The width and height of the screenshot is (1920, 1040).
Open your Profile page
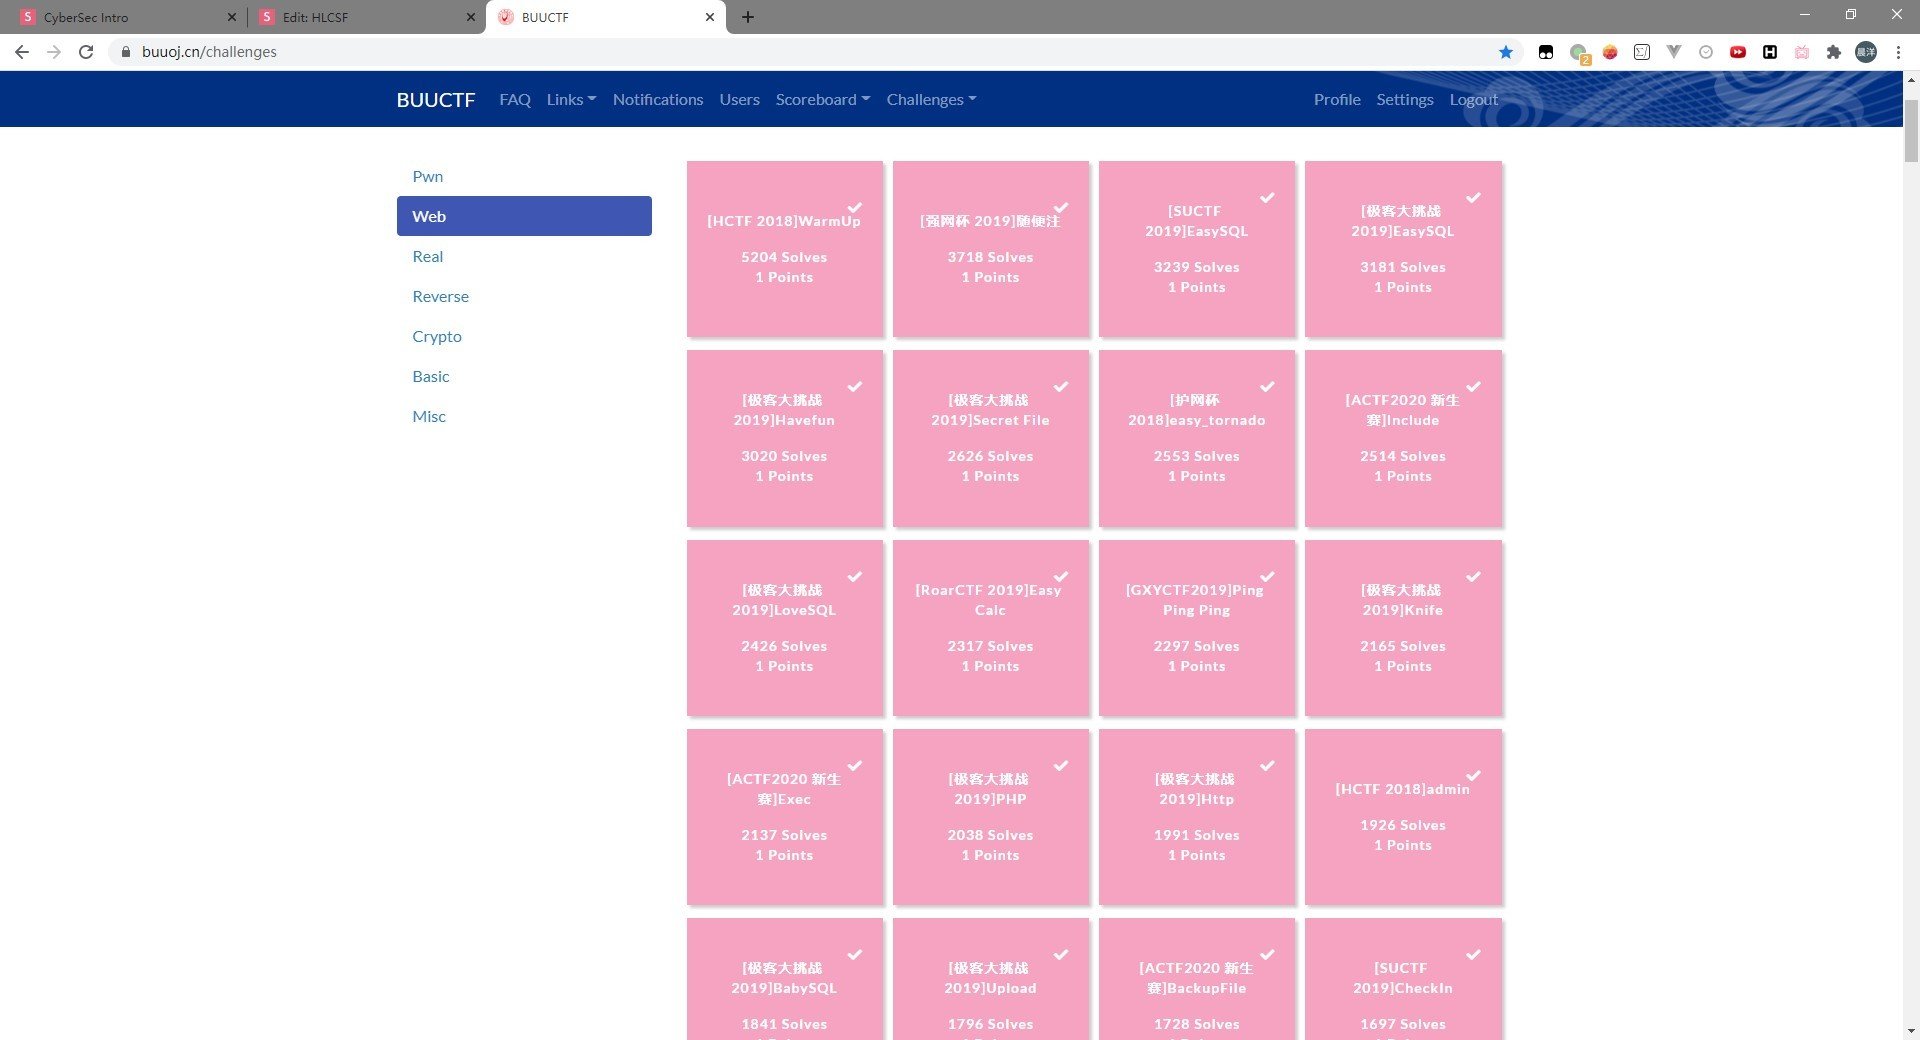(x=1337, y=99)
